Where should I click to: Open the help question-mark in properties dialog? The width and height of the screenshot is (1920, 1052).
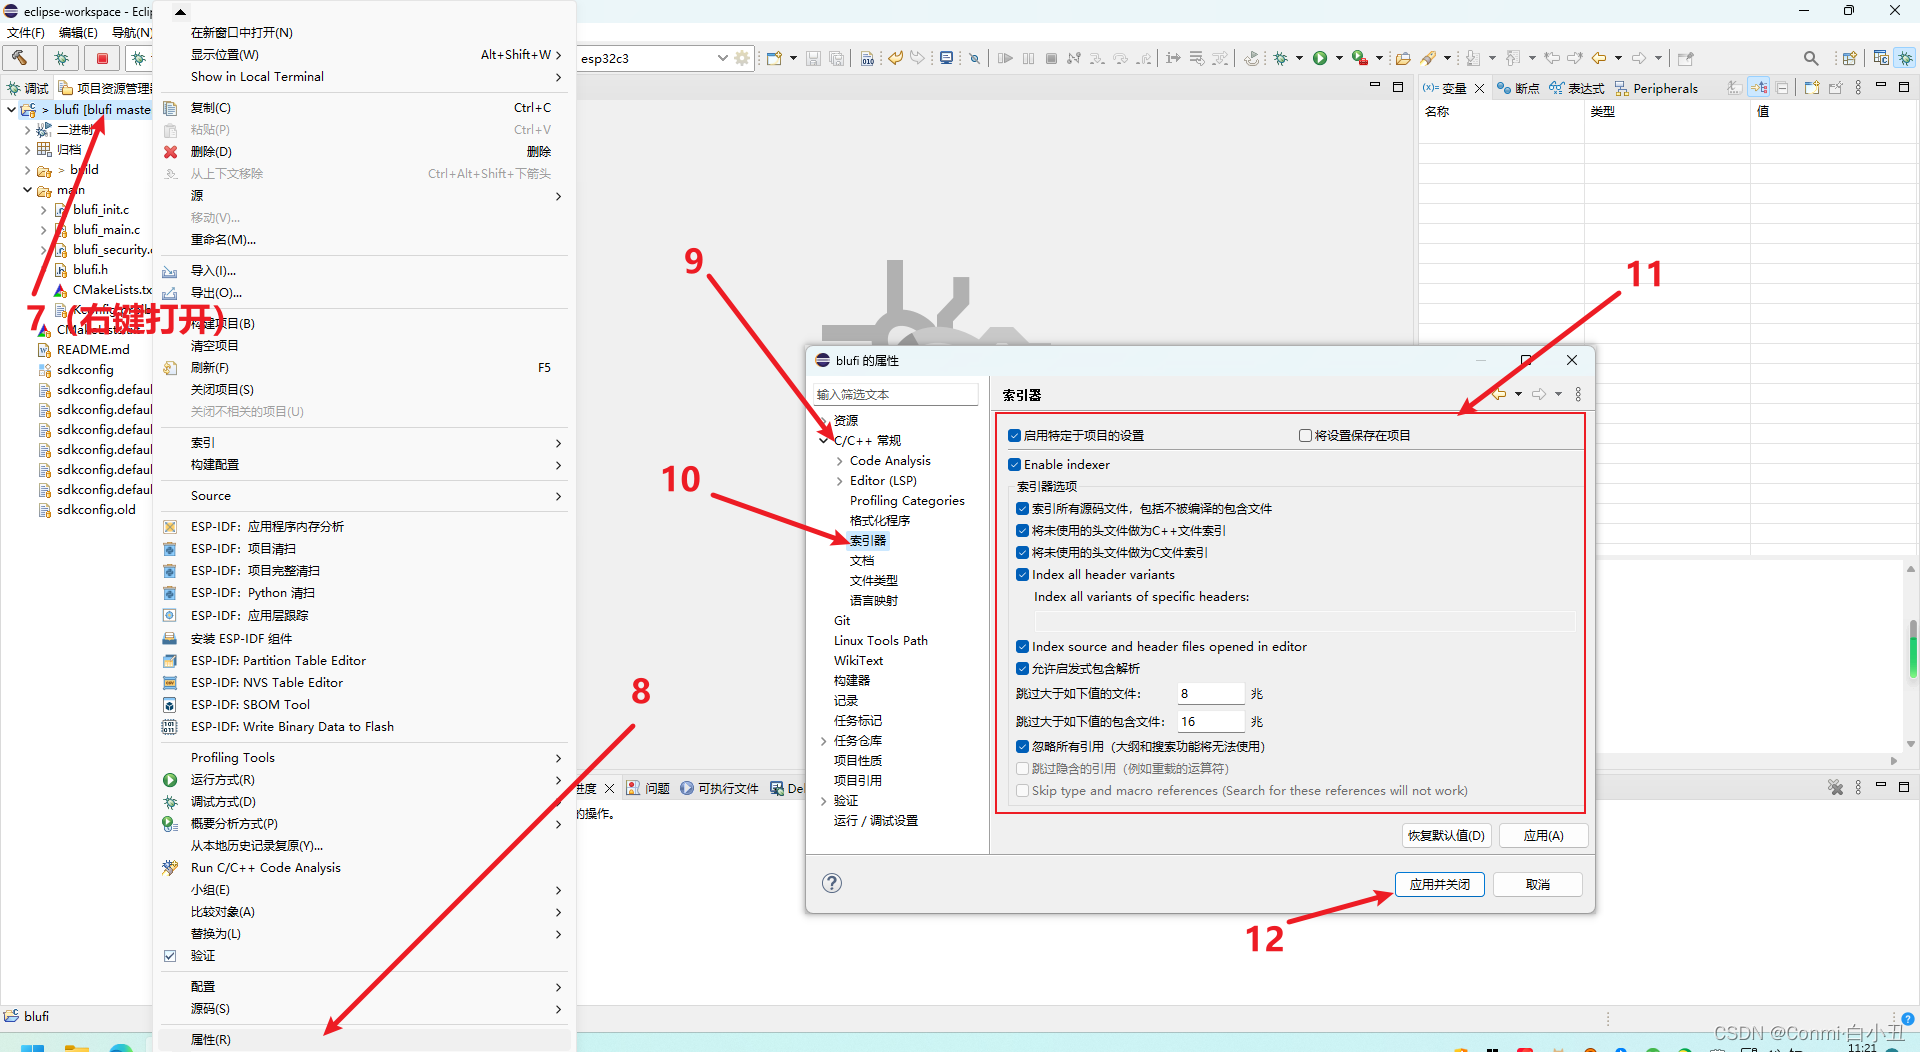832,883
